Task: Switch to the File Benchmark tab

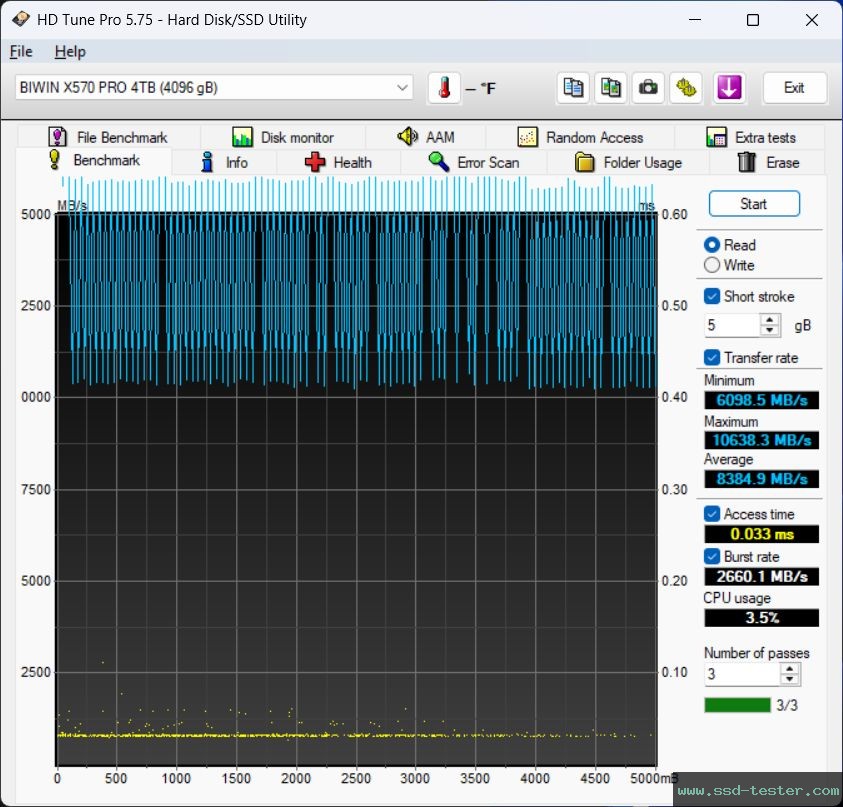Action: coord(108,137)
